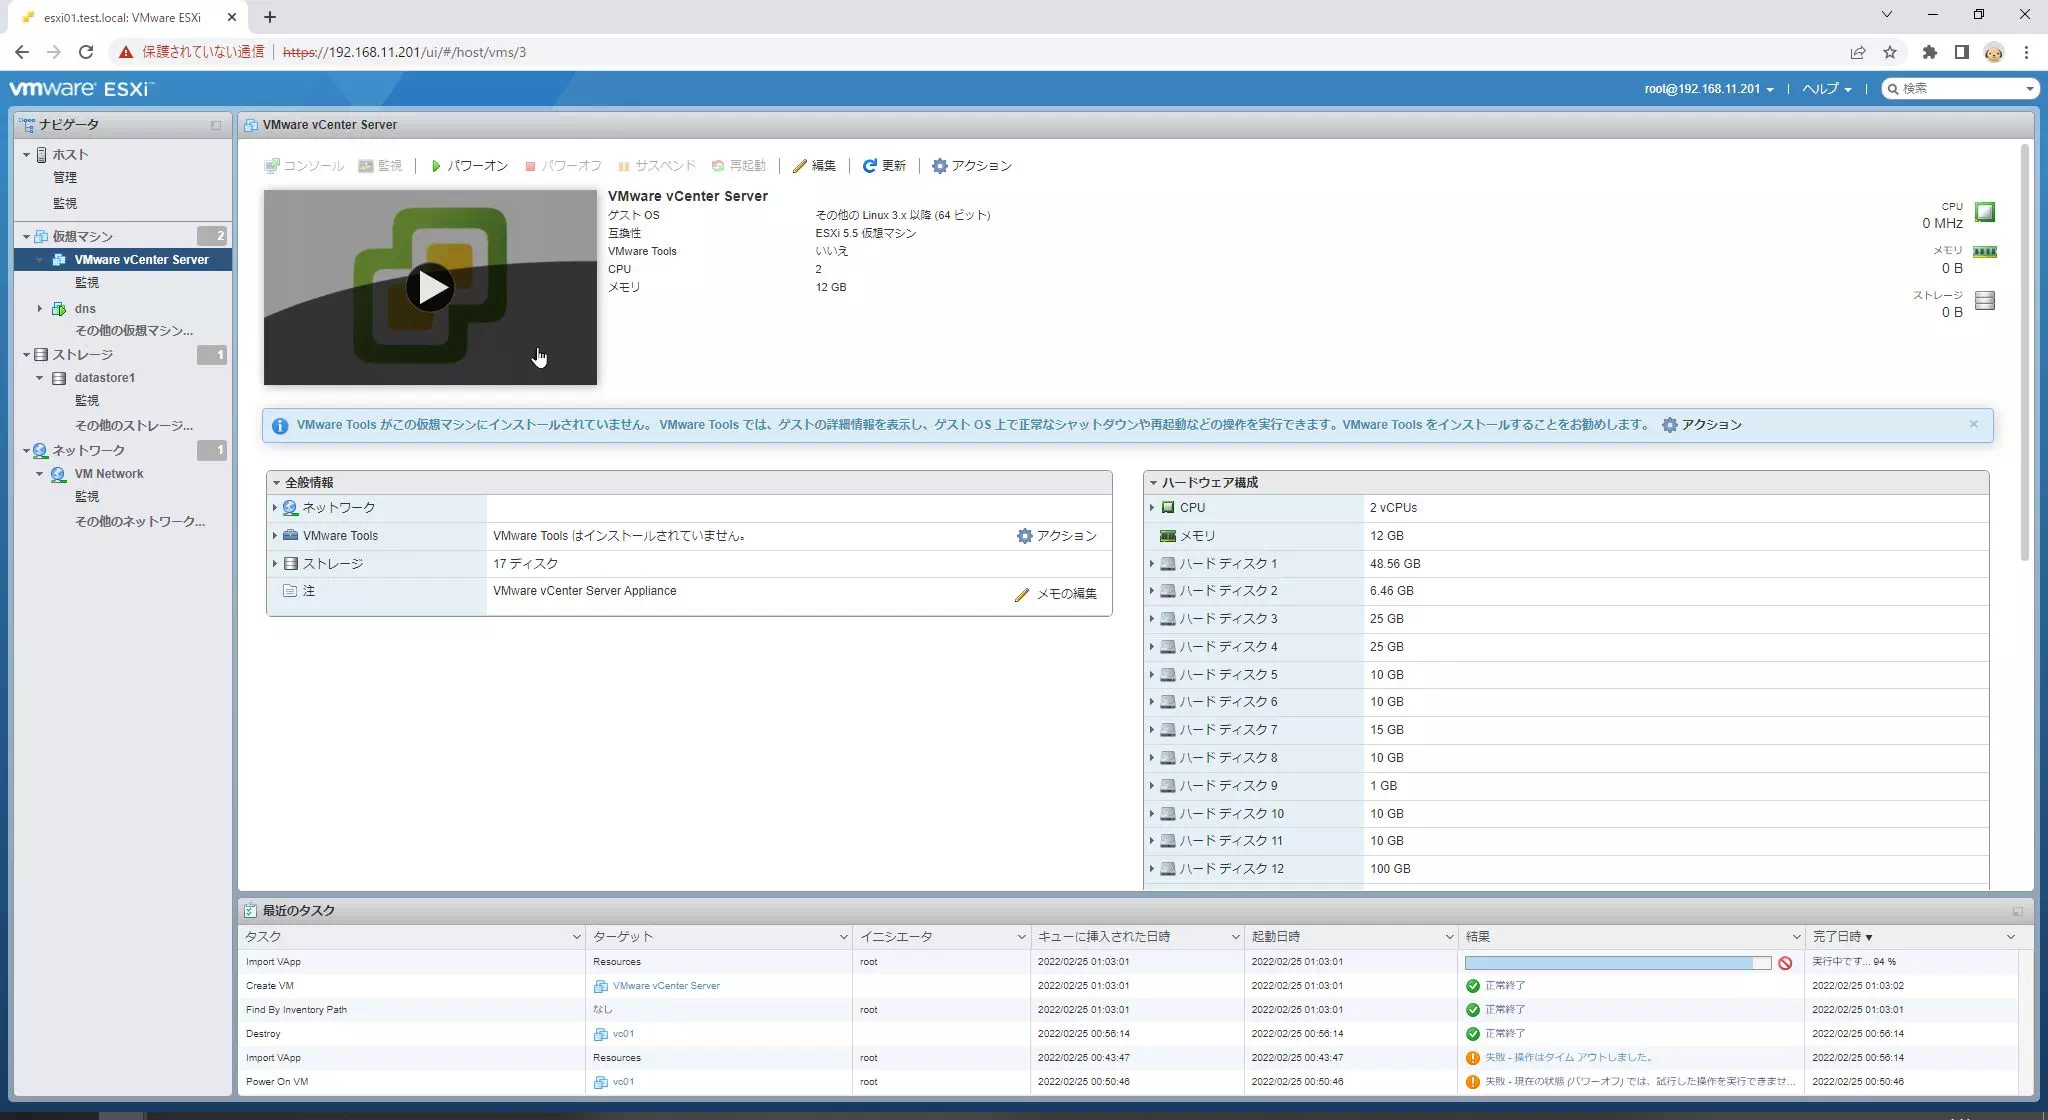Click the Edit memo (メモの編集) pencil link
The image size is (2048, 1120).
tap(1056, 594)
